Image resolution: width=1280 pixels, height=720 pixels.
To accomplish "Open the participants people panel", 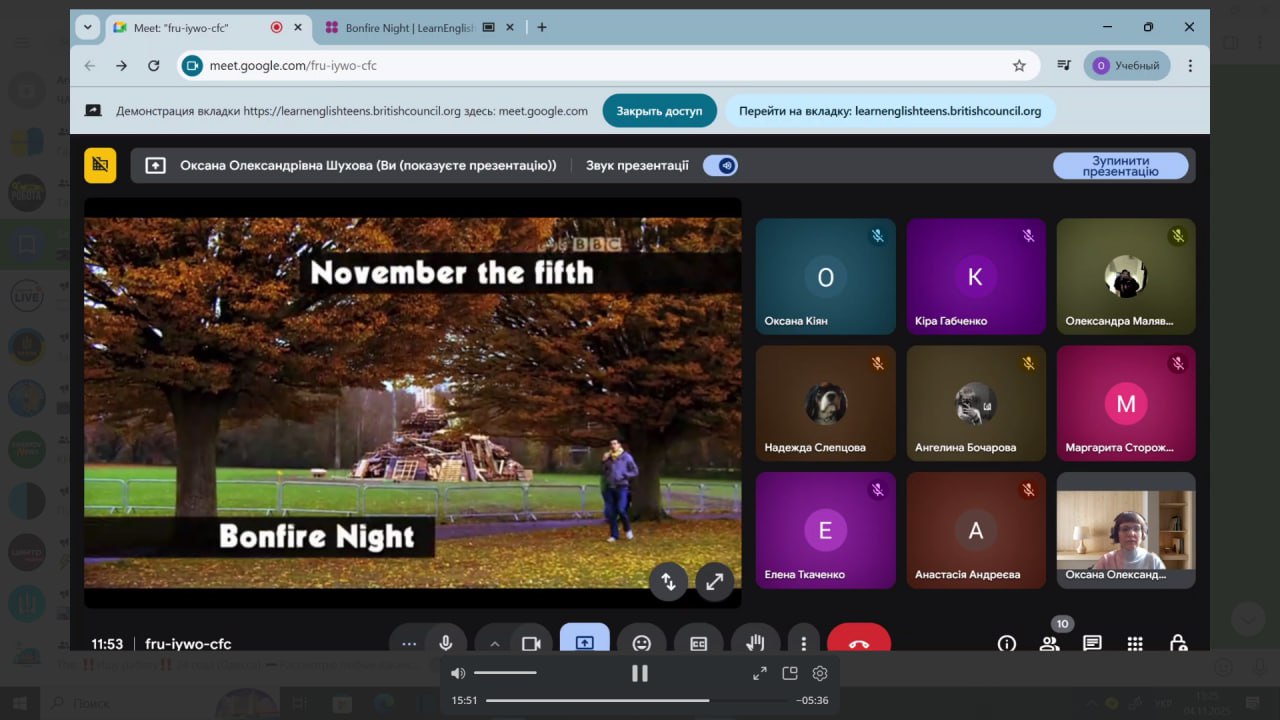I will (1049, 643).
